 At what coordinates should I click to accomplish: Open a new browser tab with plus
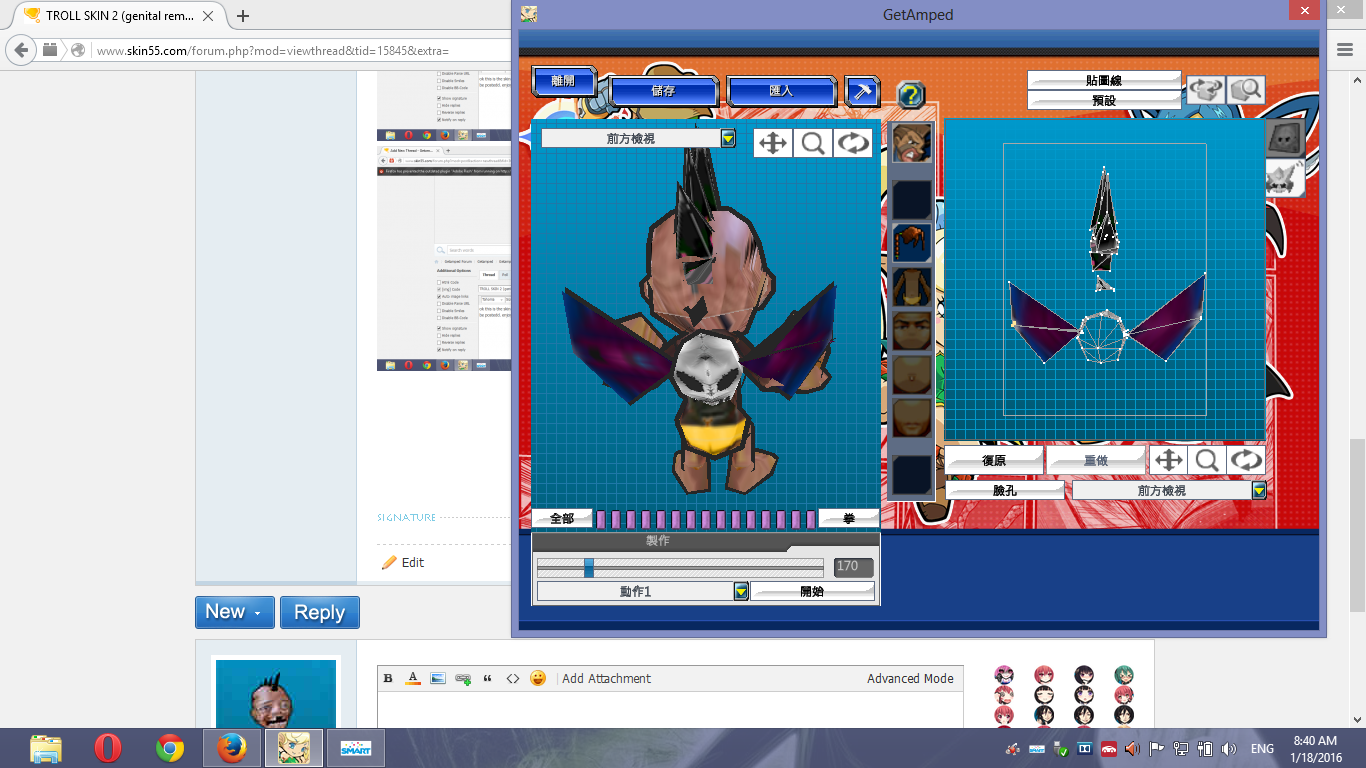243,15
